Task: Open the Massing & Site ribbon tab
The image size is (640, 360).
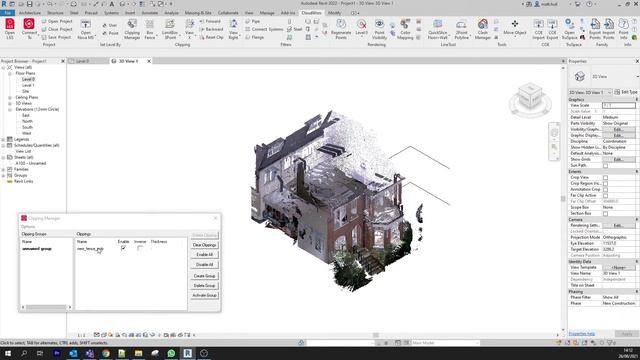Action: pos(198,13)
